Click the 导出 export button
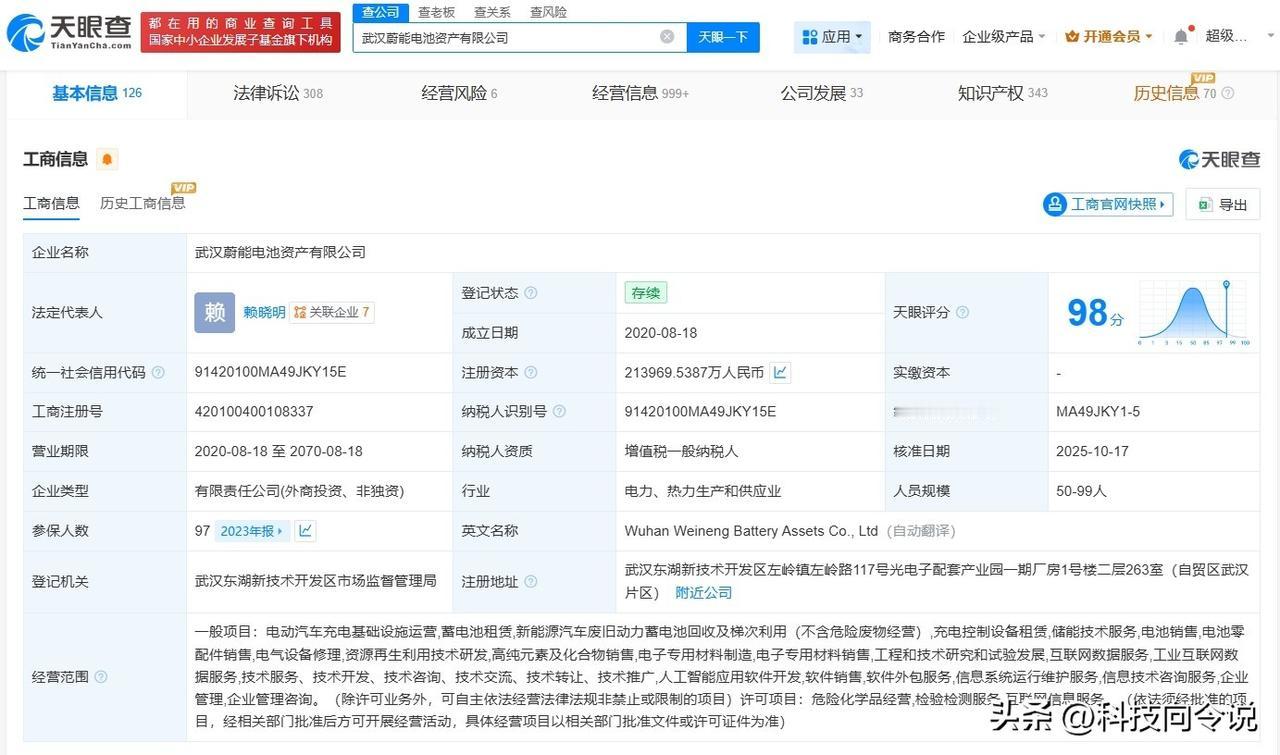 click(1222, 204)
